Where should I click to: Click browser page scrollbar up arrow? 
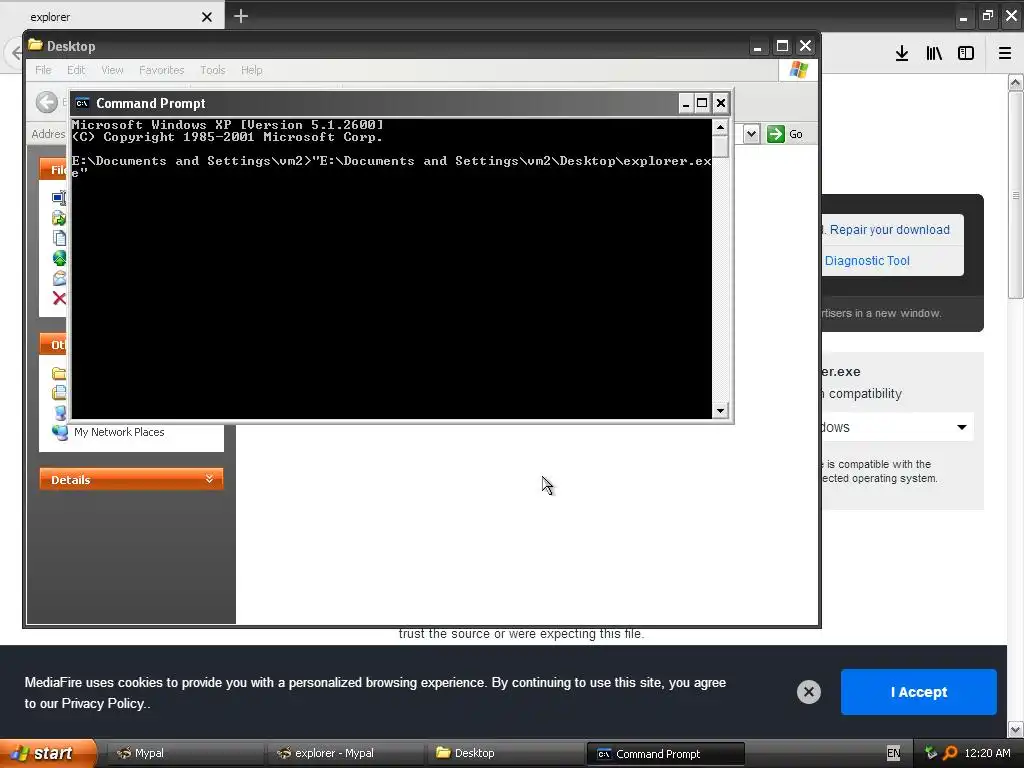[x=1015, y=83]
